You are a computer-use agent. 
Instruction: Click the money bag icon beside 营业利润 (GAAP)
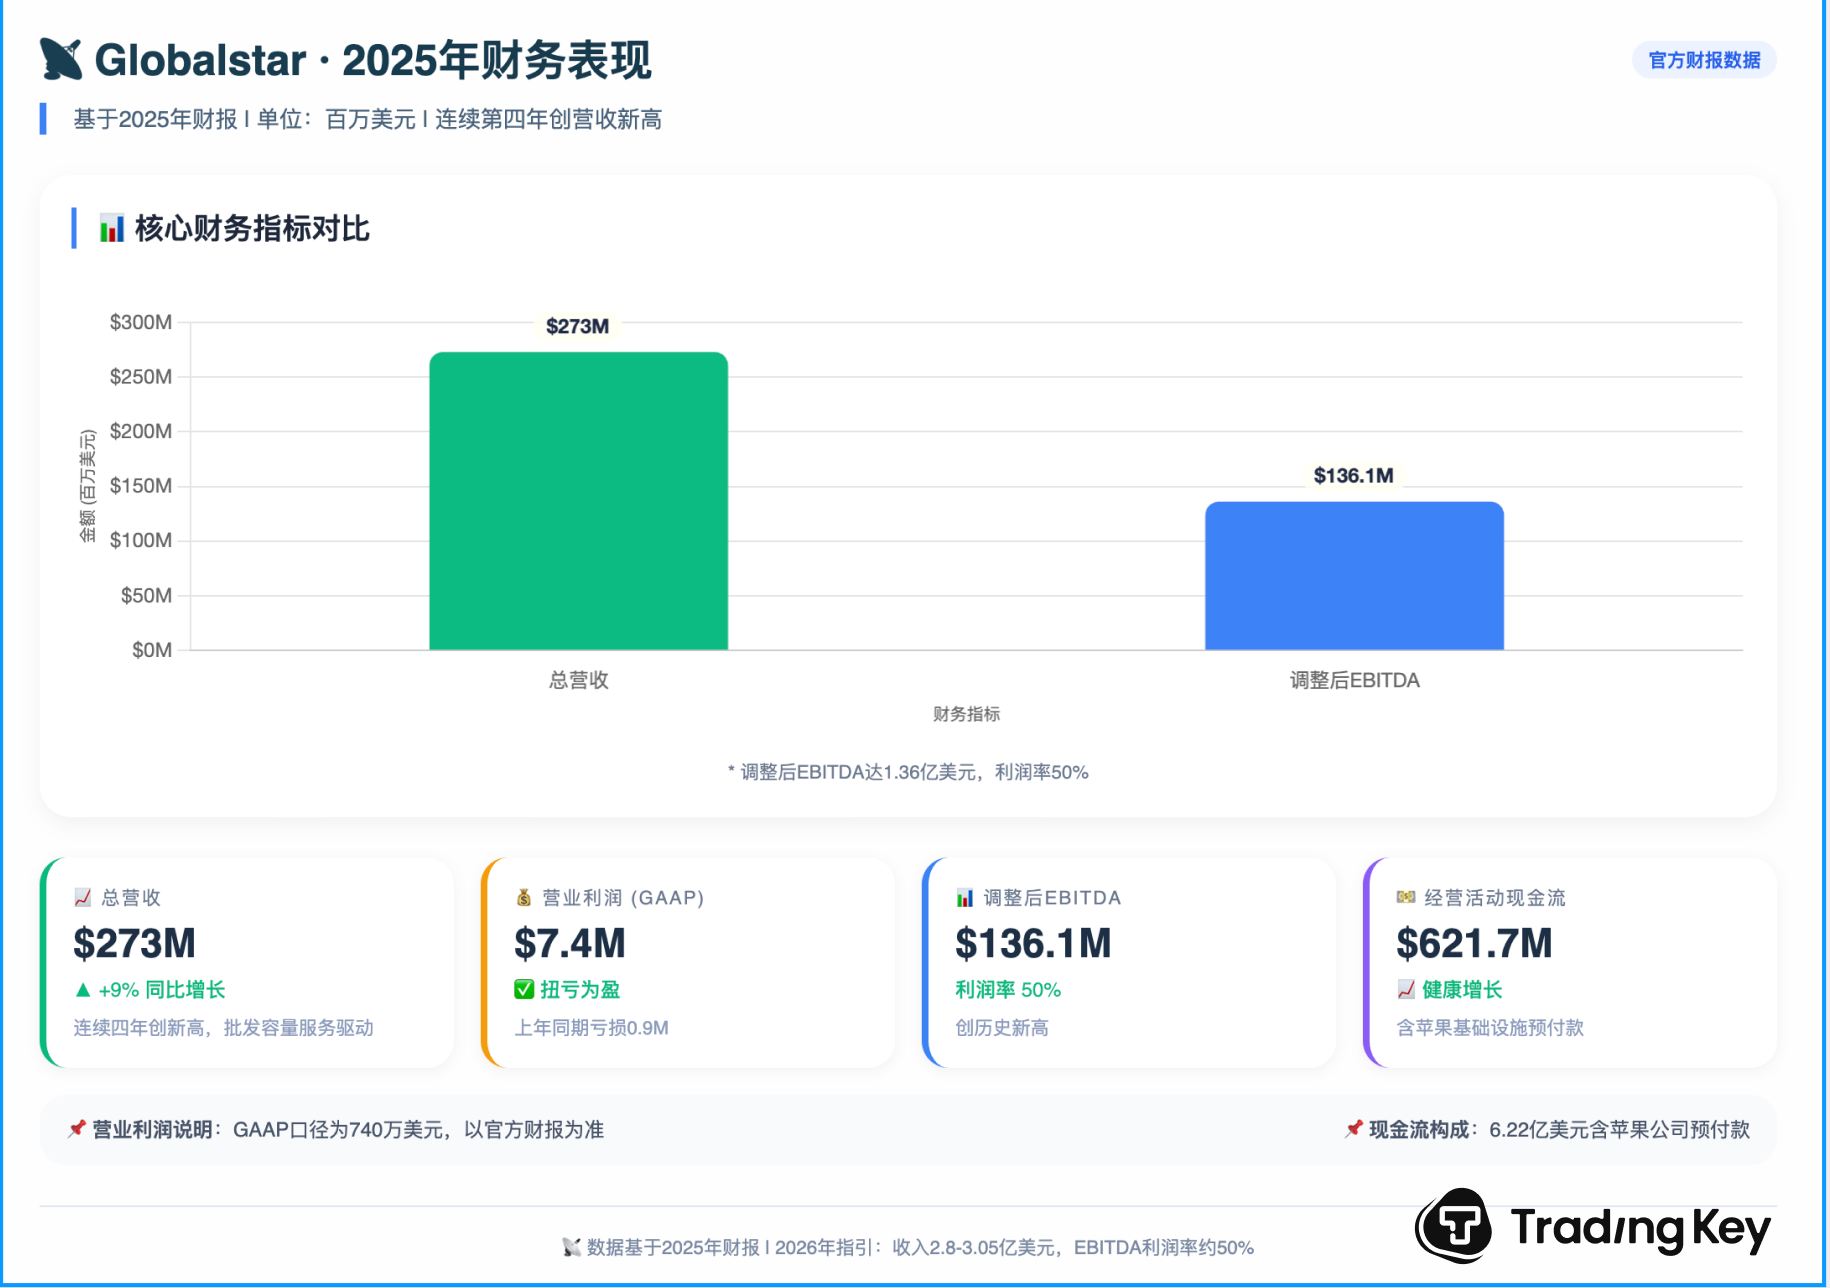pos(523,898)
